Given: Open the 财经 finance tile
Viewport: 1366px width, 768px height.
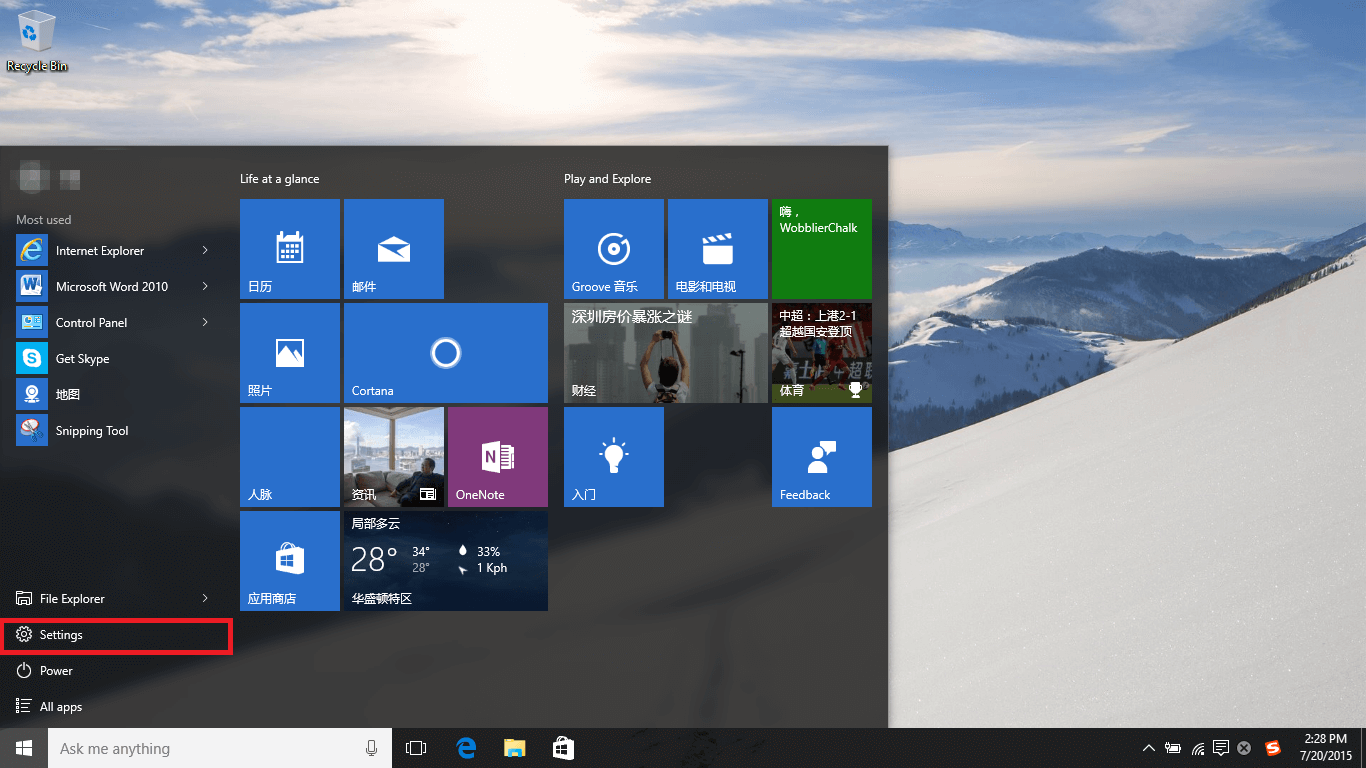Looking at the screenshot, I should [x=666, y=353].
